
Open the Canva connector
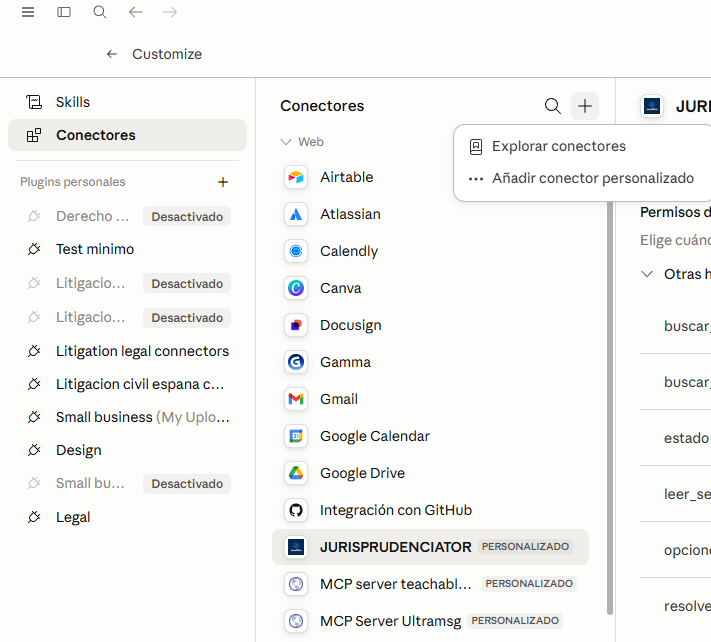pyautogui.click(x=430, y=288)
